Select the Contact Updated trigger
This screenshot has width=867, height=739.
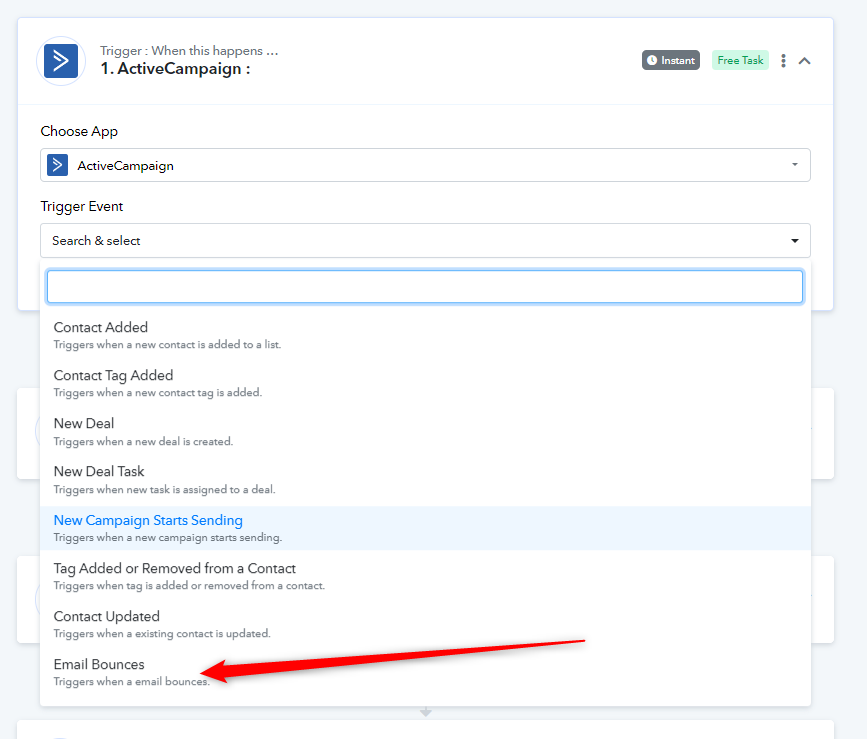coord(425,624)
